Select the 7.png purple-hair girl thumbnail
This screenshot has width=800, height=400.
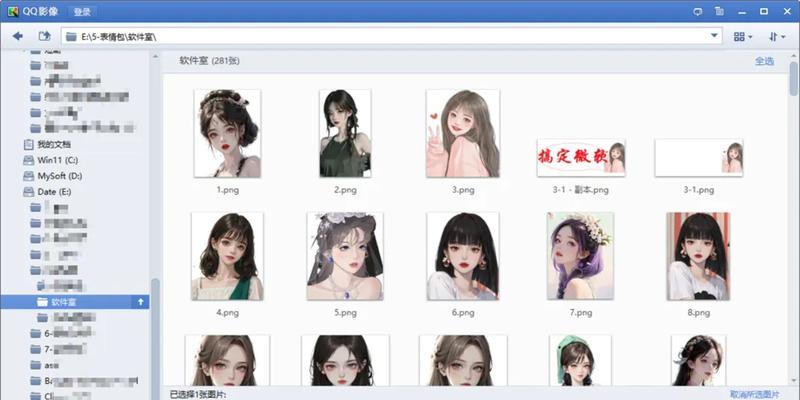tap(581, 256)
